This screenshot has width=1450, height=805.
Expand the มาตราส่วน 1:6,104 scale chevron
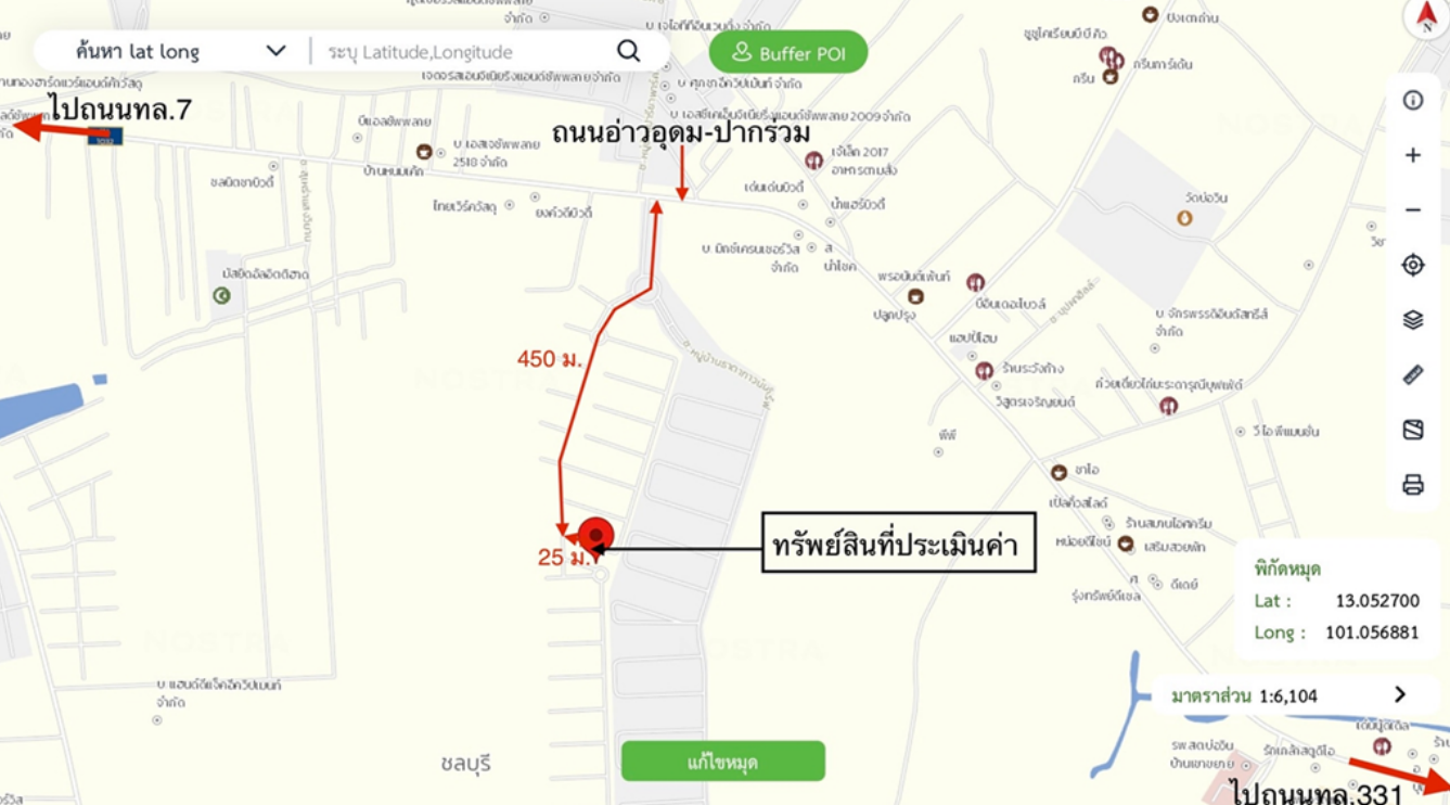pyautogui.click(x=1400, y=695)
